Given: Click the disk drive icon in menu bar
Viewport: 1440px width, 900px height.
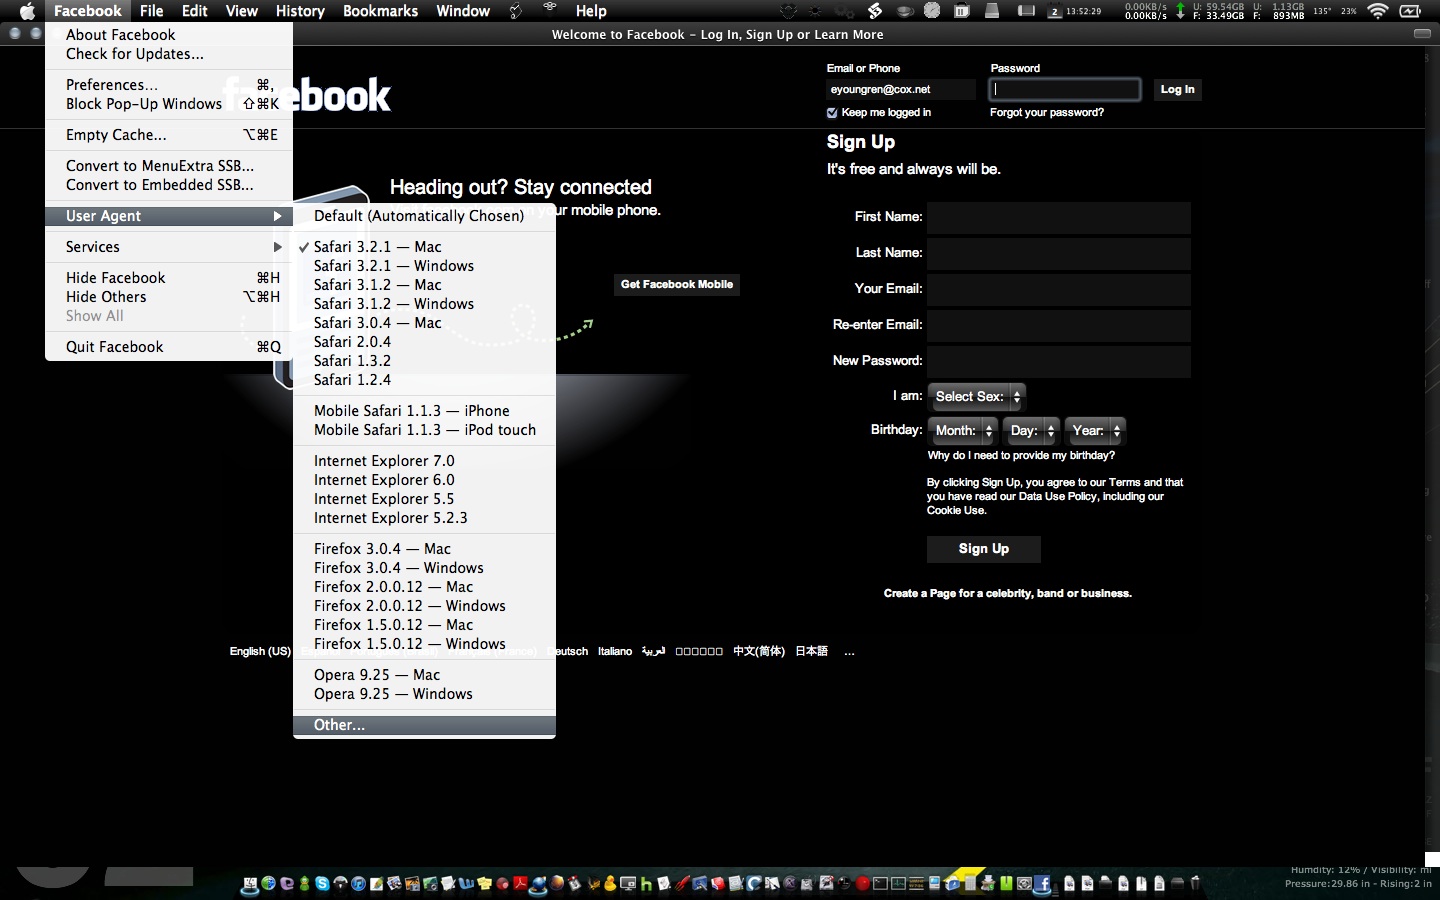Looking at the screenshot, I should click(x=992, y=11).
